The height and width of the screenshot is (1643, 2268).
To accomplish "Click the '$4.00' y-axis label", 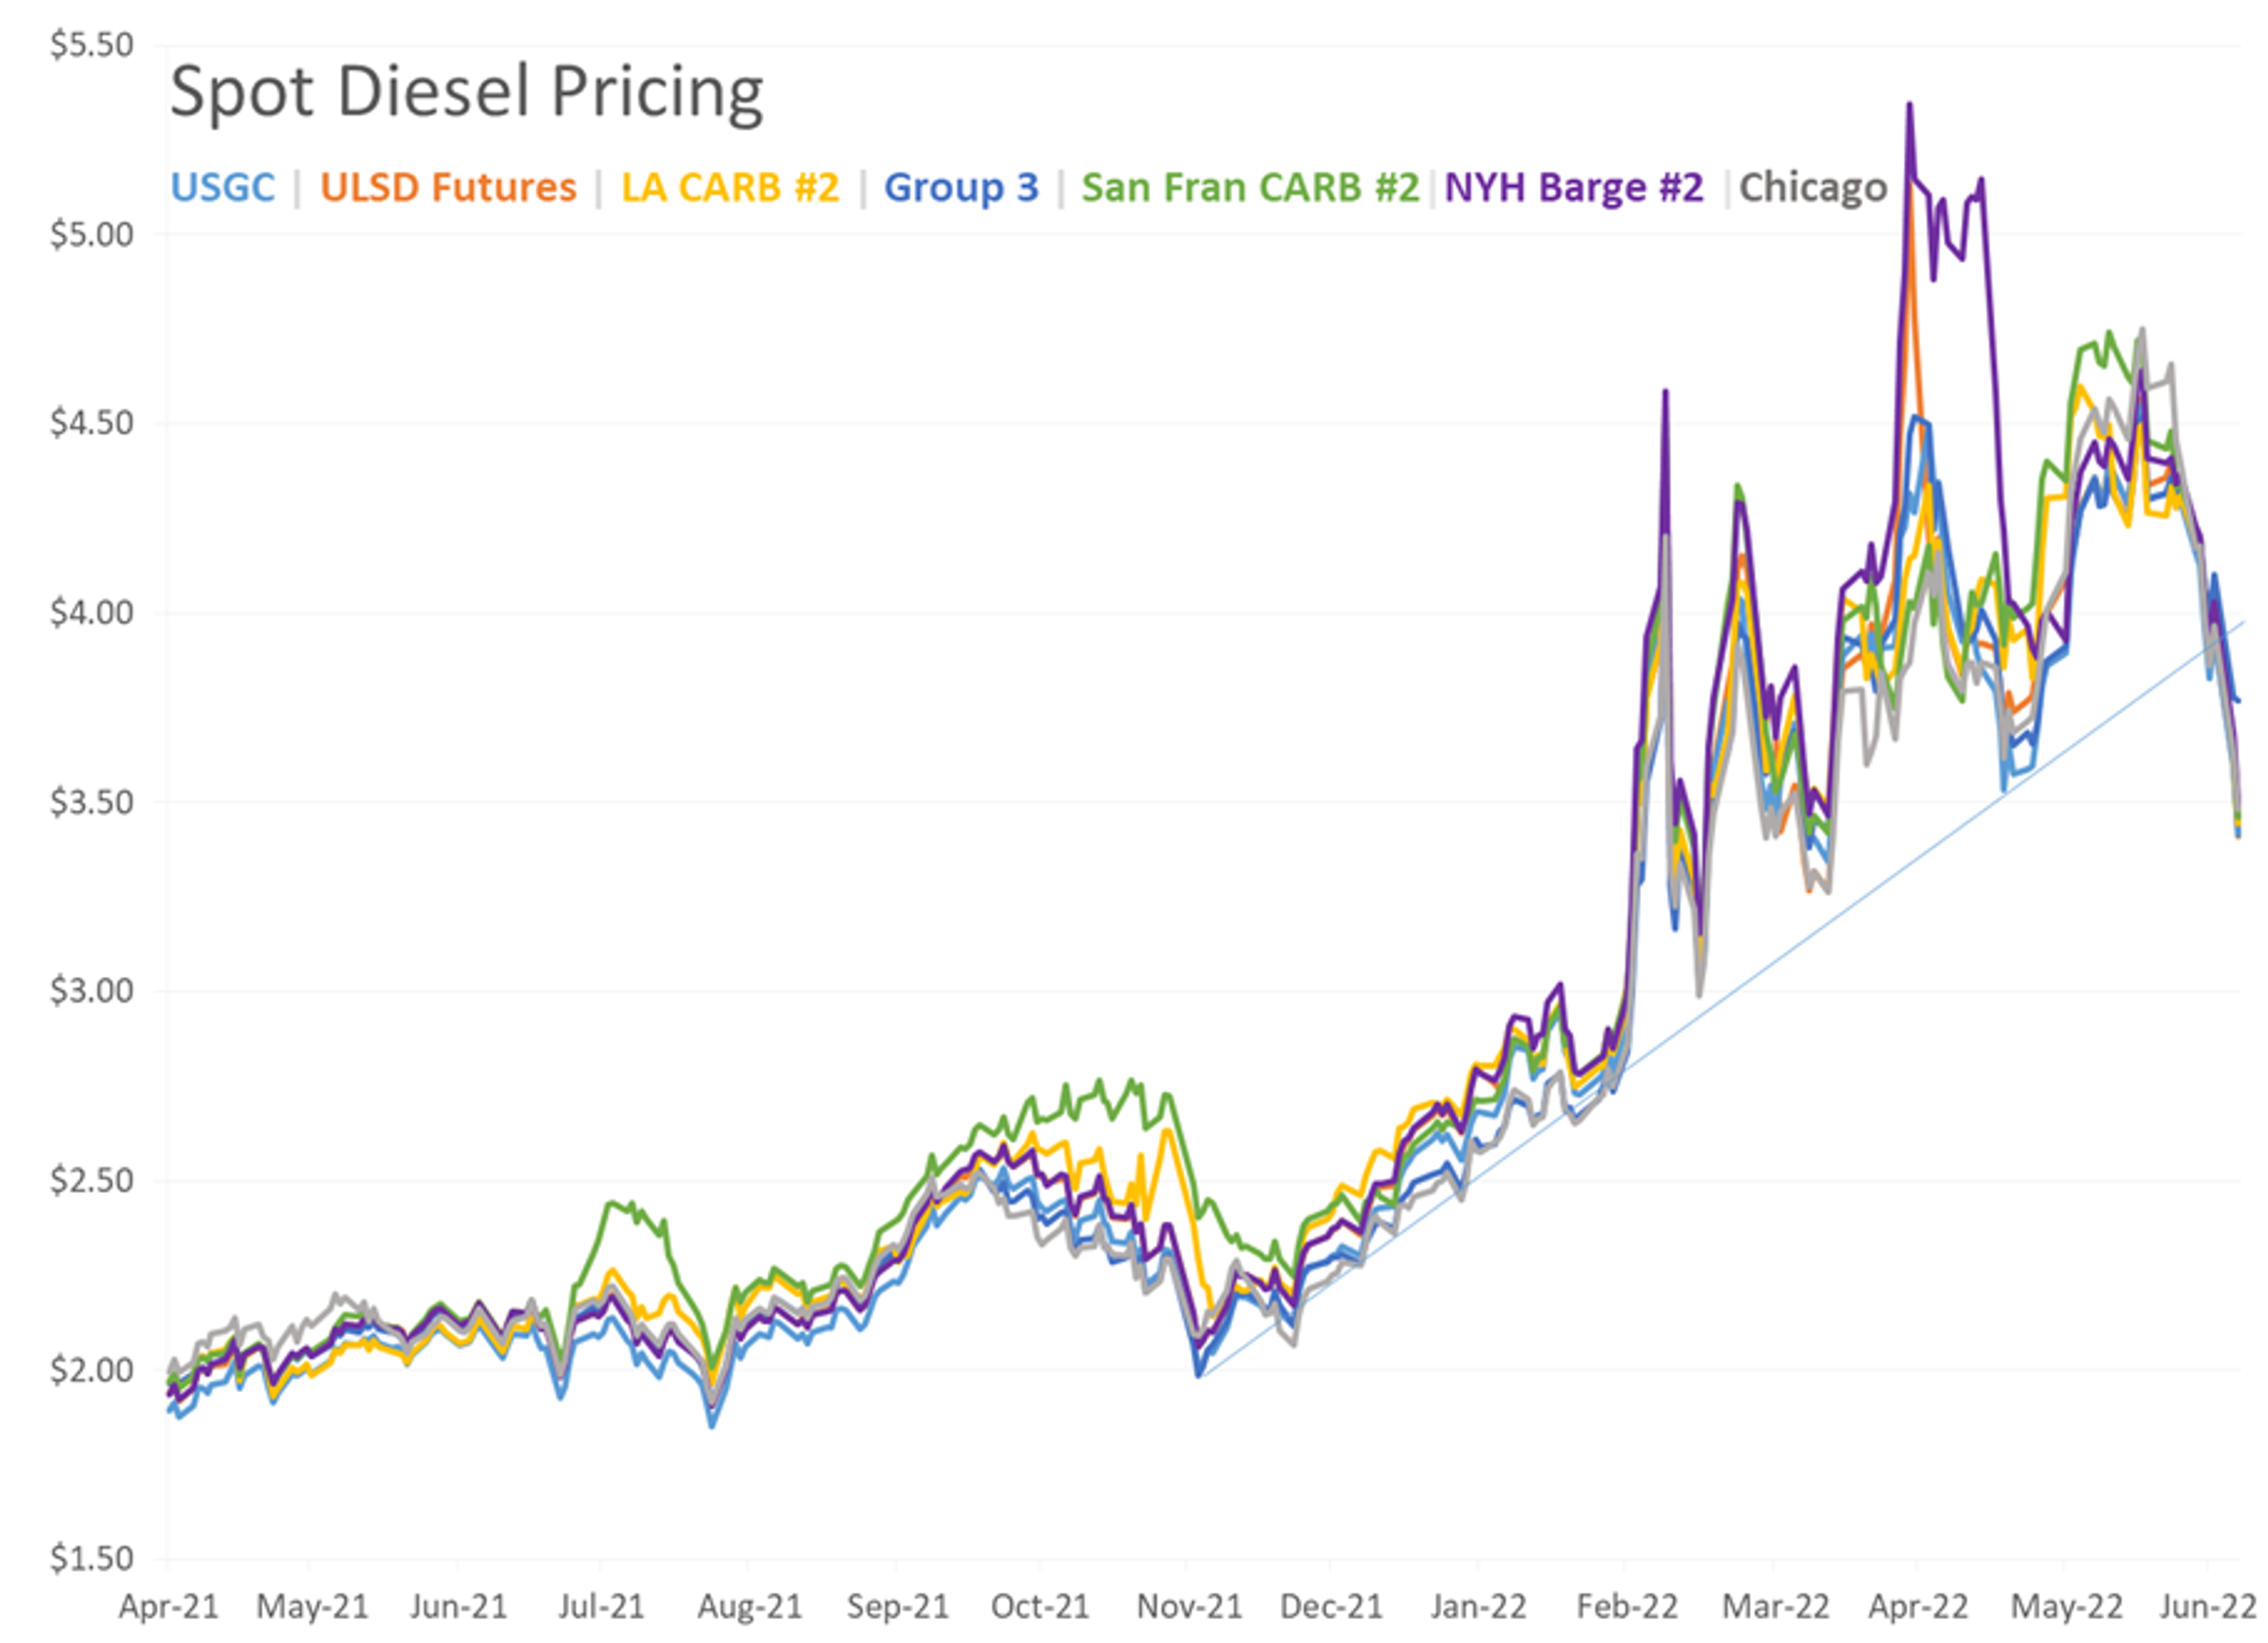I will click(92, 612).
